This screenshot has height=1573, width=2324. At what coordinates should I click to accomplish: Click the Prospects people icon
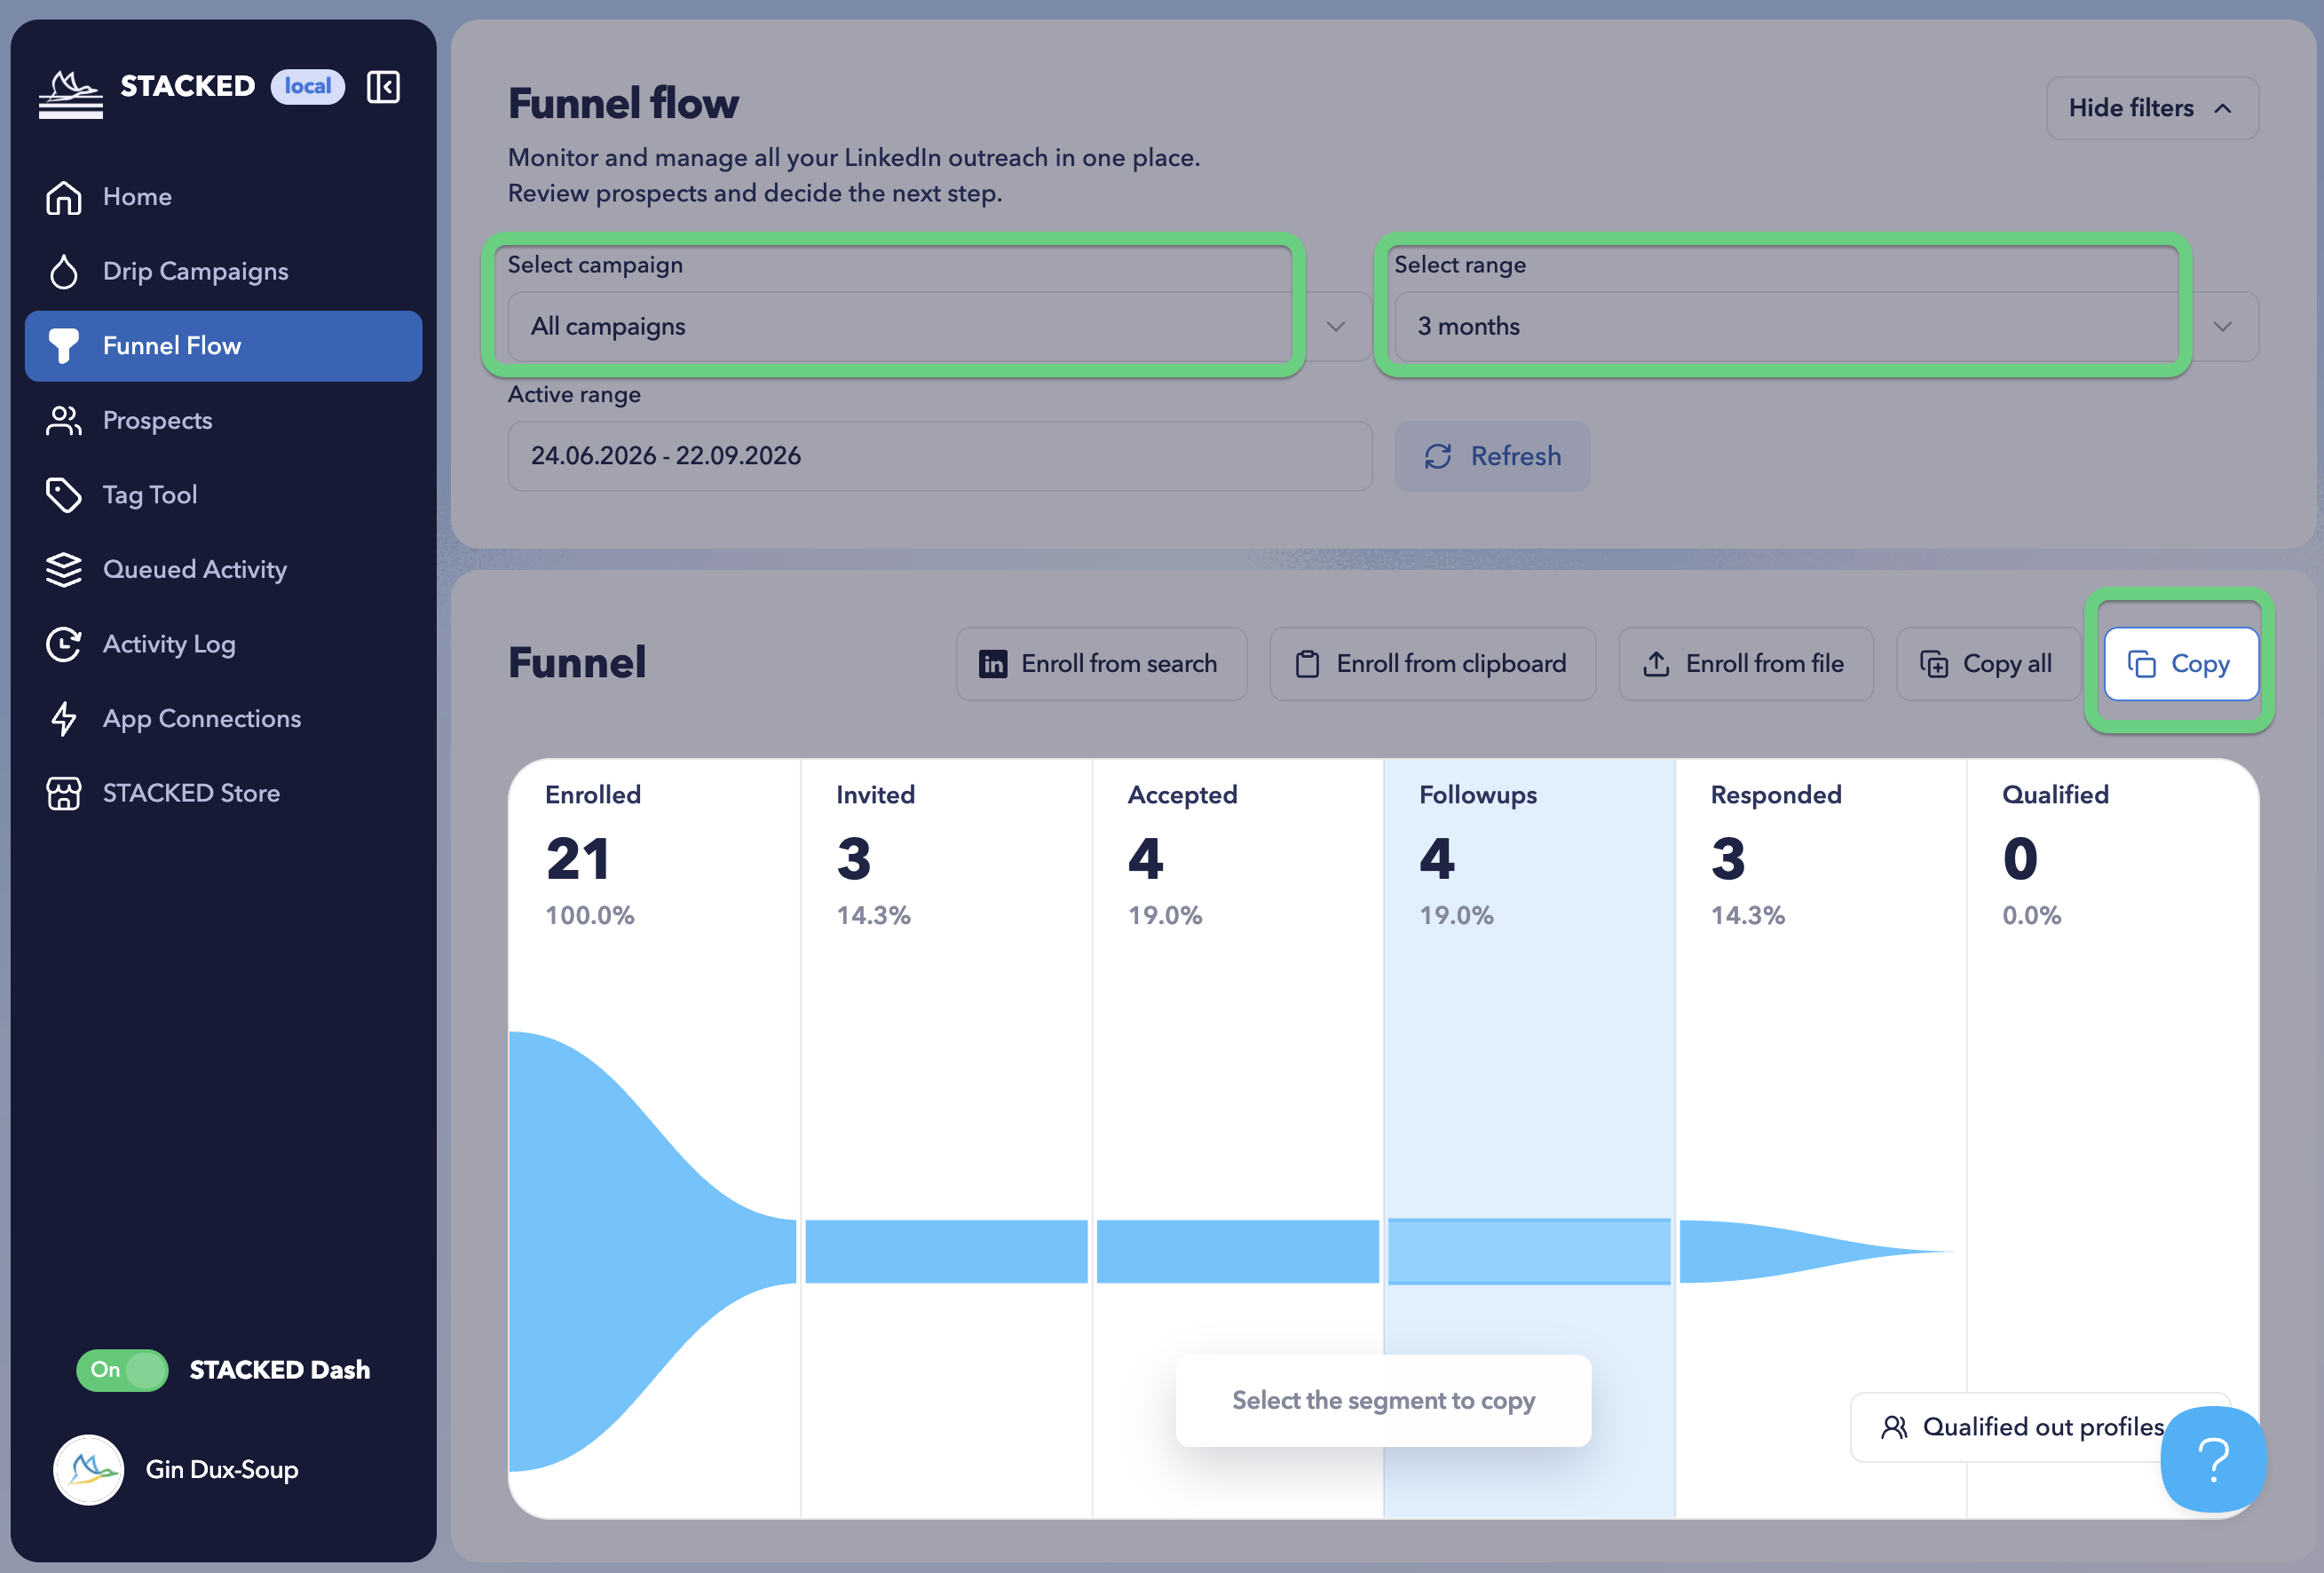point(64,421)
